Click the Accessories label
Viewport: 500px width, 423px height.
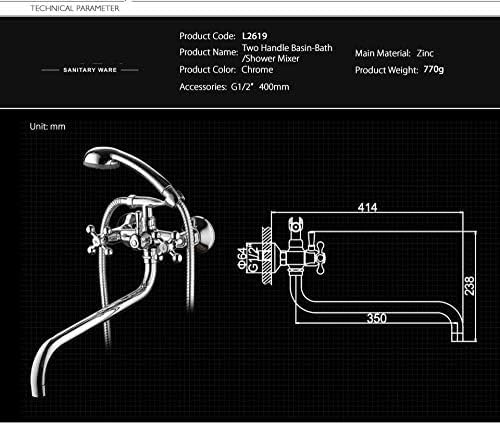(x=203, y=87)
